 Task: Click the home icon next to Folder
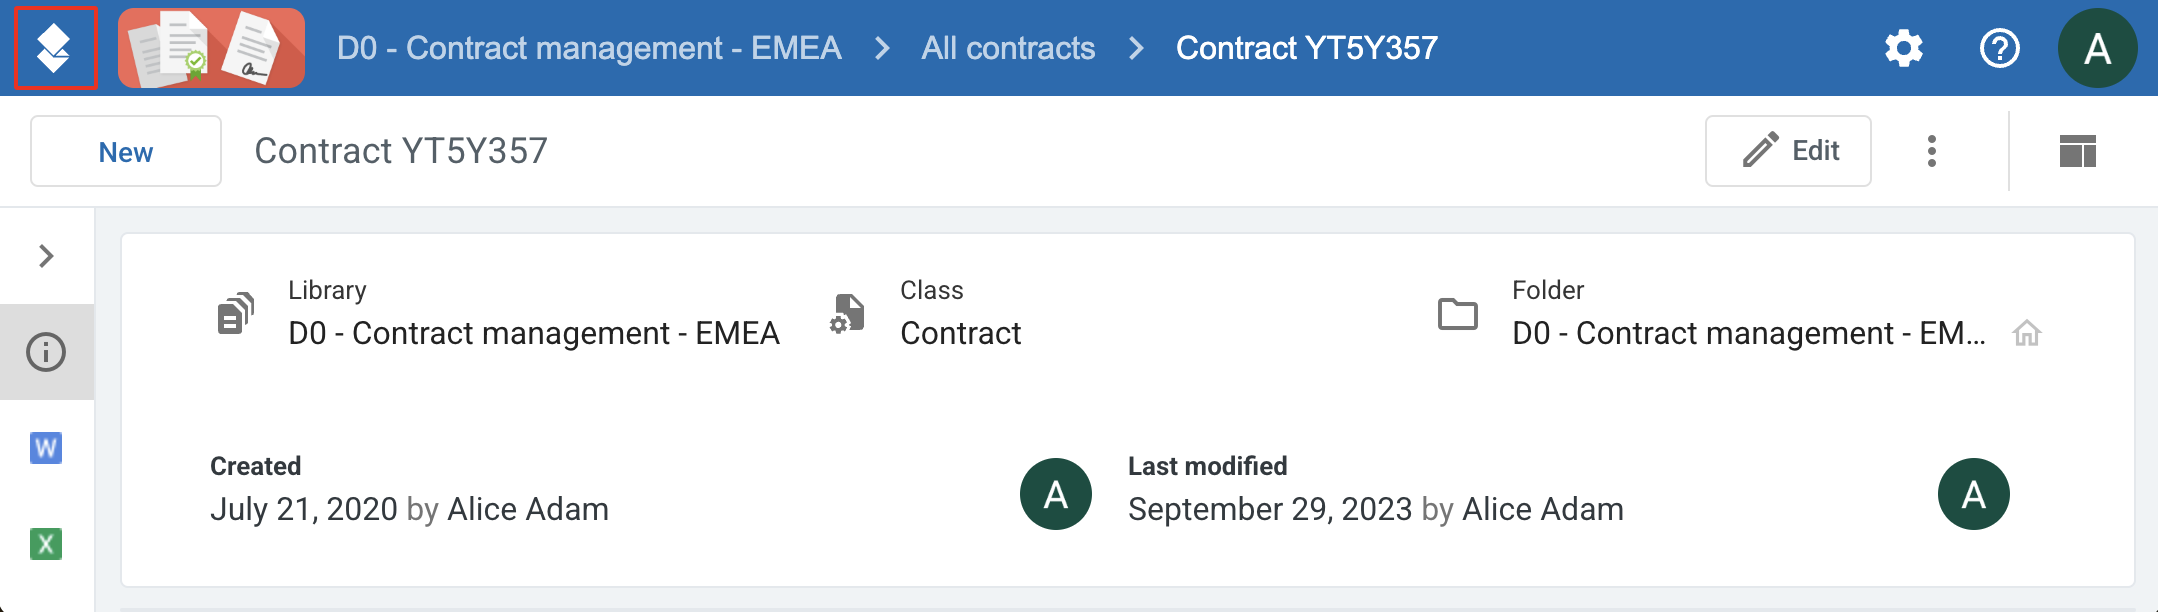(x=2027, y=333)
